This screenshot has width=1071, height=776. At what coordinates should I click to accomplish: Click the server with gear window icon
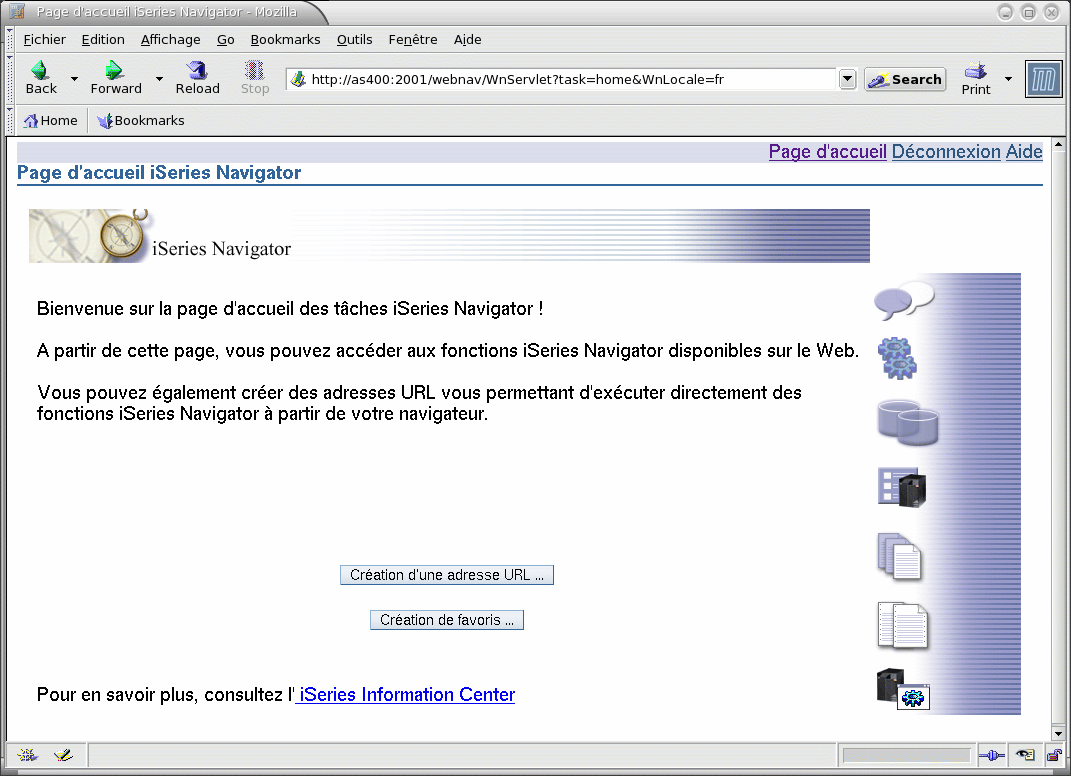click(x=903, y=689)
